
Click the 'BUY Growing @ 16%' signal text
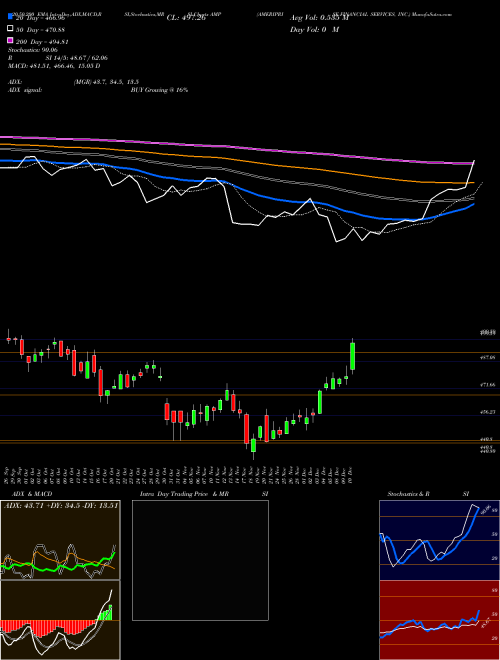pyautogui.click(x=159, y=90)
